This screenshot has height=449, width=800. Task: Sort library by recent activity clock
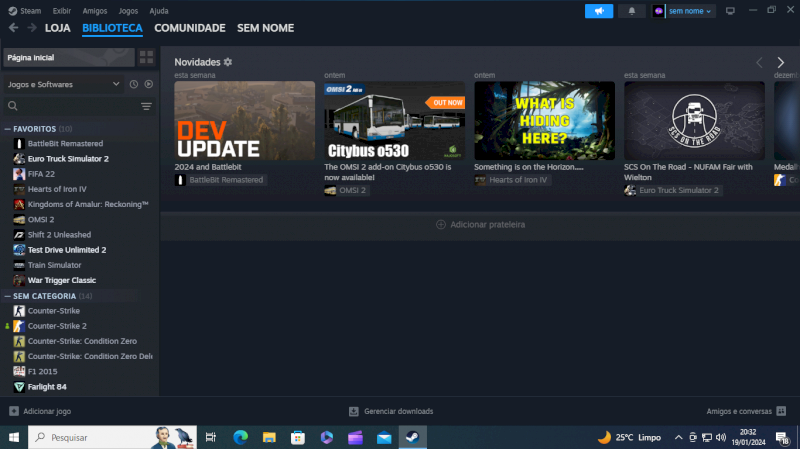(134, 84)
